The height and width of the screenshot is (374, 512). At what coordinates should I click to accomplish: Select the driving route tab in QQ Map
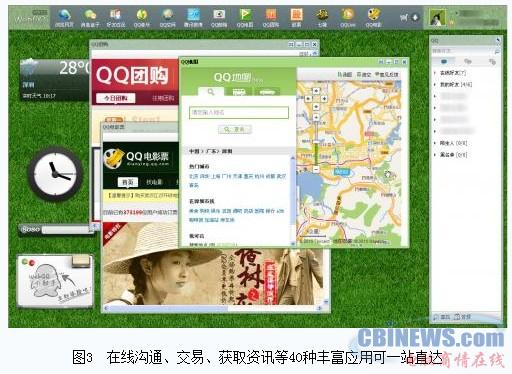click(x=267, y=92)
